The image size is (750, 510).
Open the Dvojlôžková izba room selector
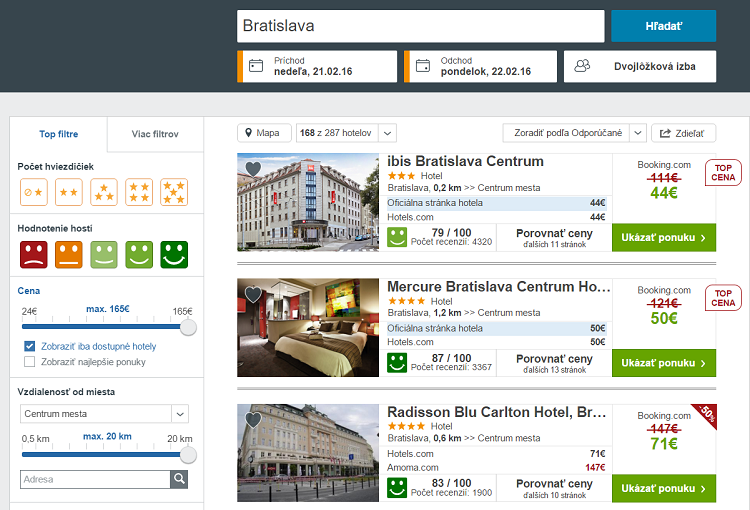pos(640,67)
